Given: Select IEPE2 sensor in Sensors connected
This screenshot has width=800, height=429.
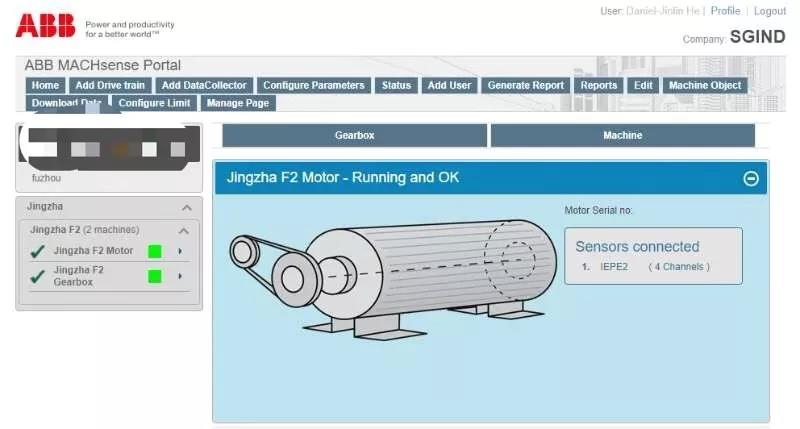Looking at the screenshot, I should pos(613,267).
